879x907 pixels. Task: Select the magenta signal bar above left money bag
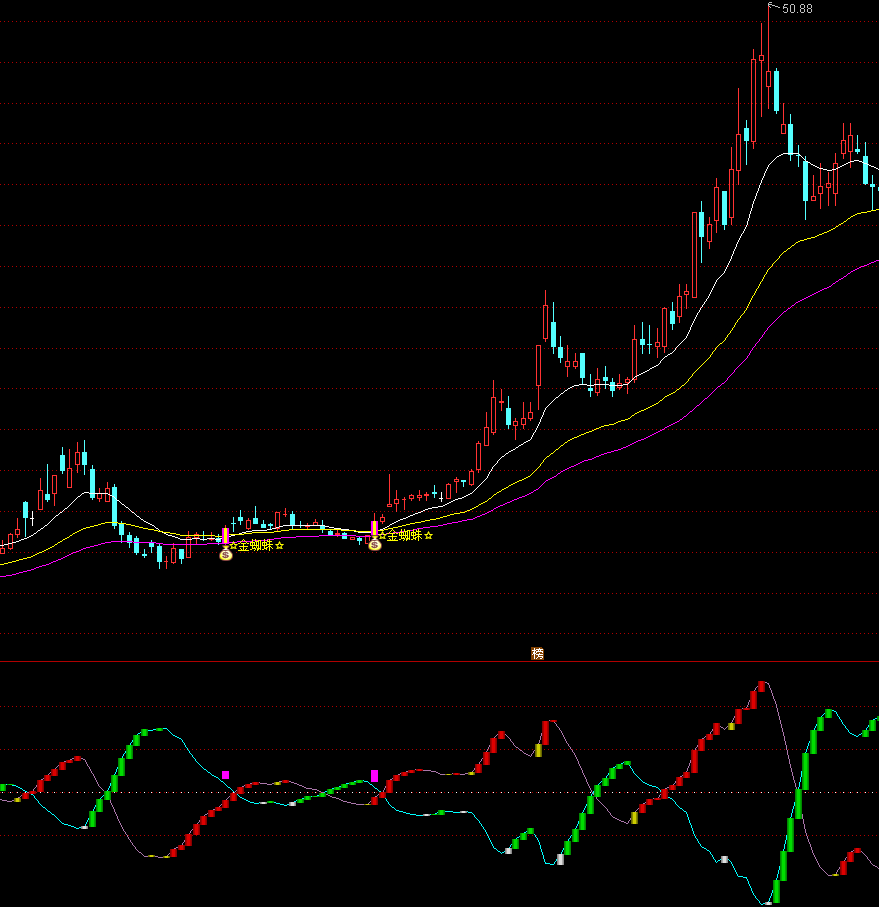click(226, 537)
